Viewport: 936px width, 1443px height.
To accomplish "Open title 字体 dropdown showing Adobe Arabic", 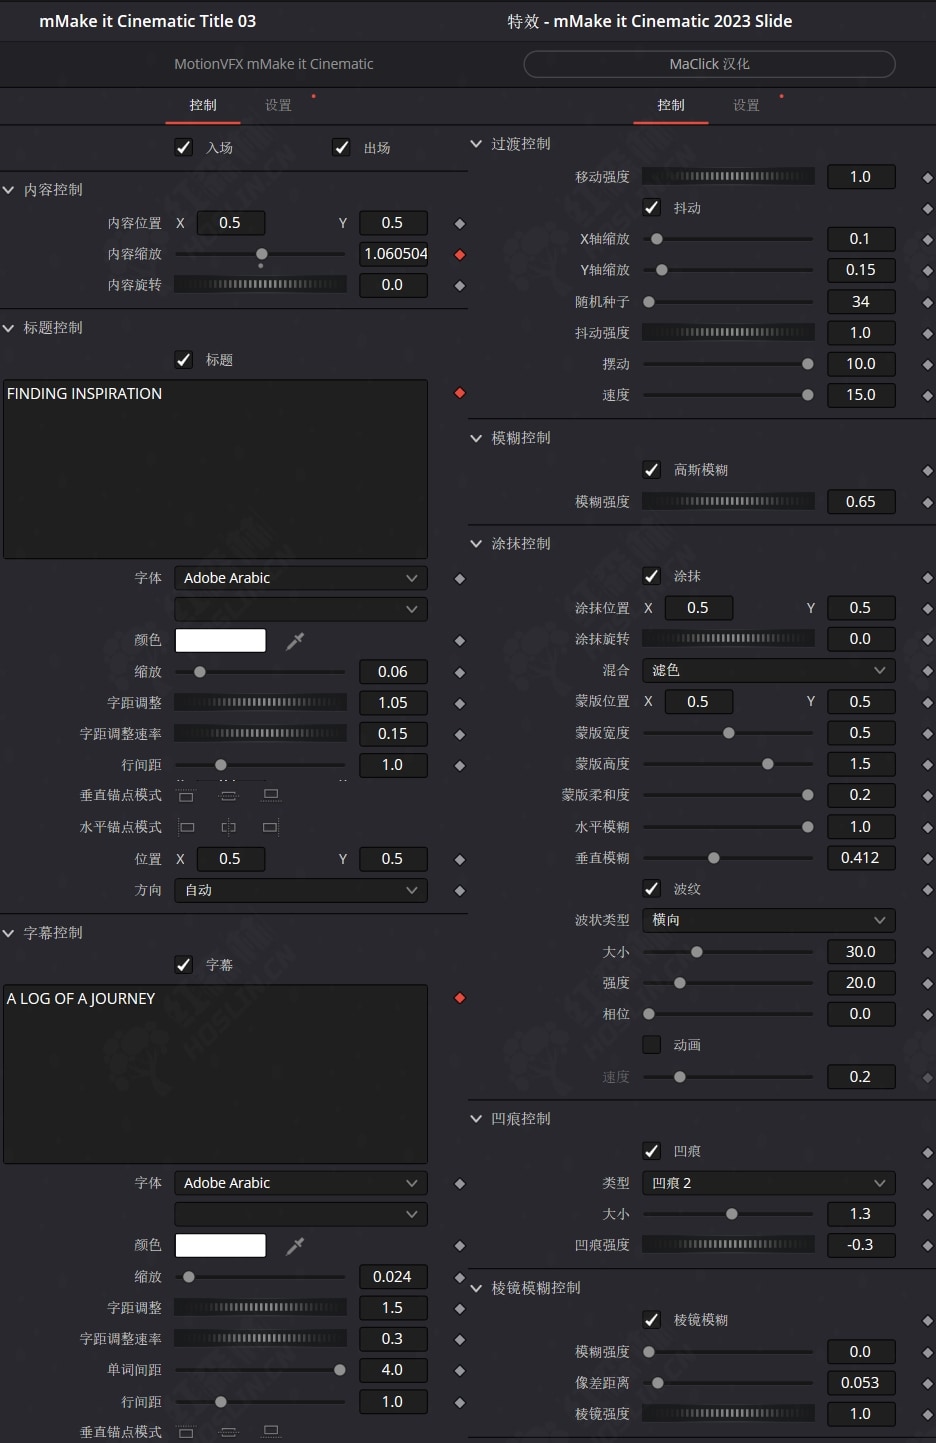I will click(x=301, y=578).
